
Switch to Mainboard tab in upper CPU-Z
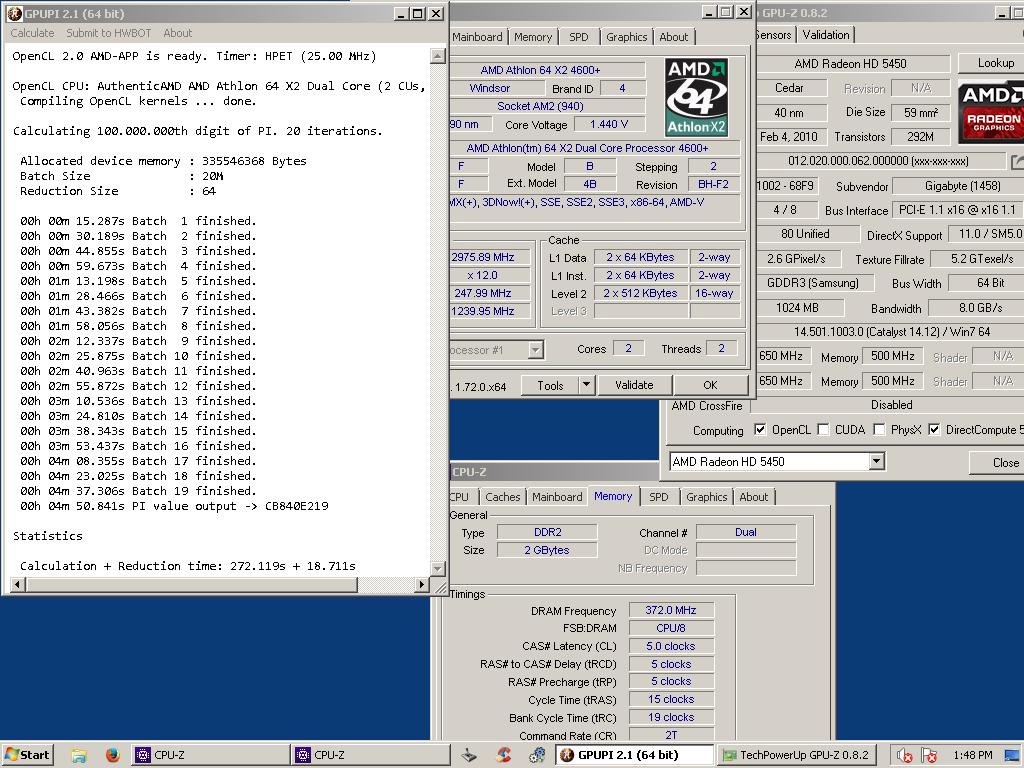coord(477,37)
